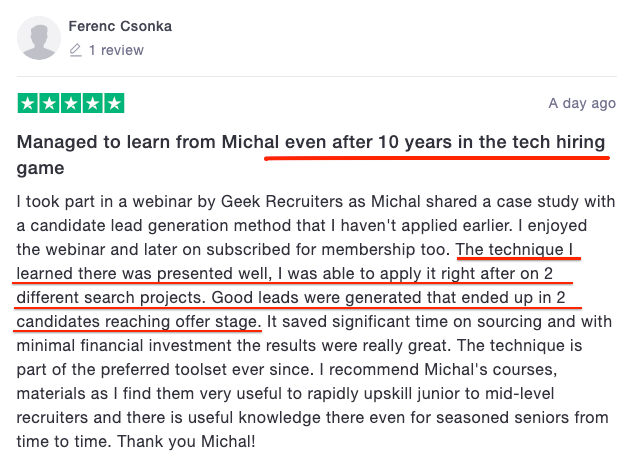Click the red underline beneath the headline

[x=437, y=157]
